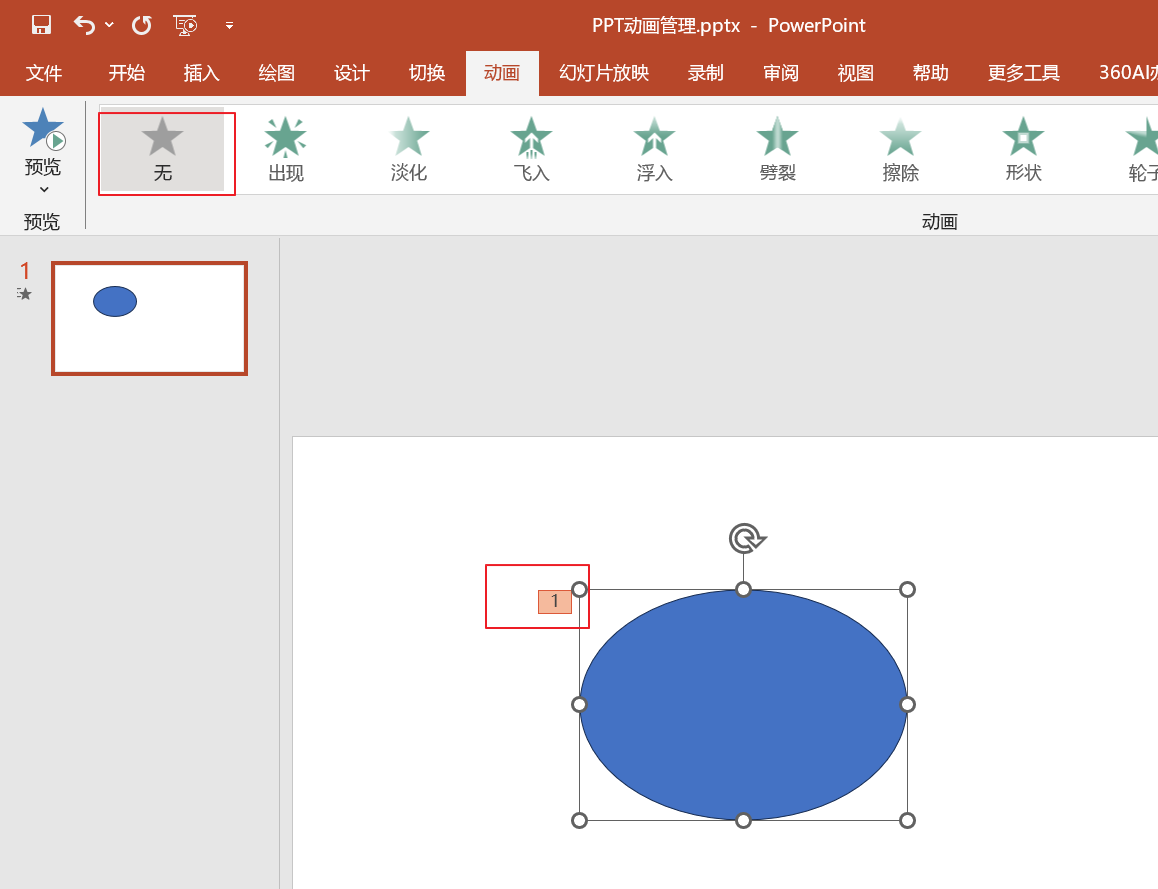Open the 录制 tab
This screenshot has height=889, width=1158.
click(x=705, y=73)
